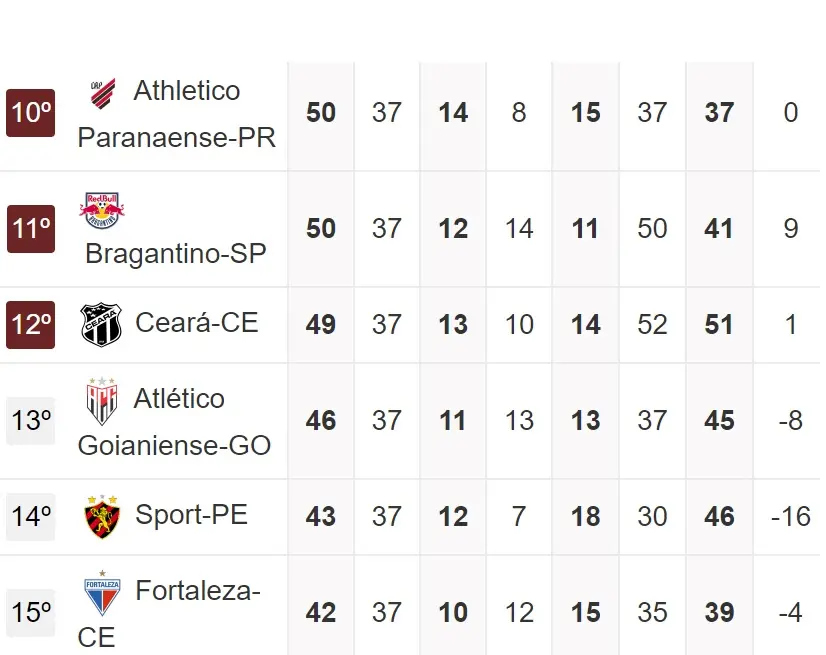Click the 13º position badge
Viewport: 826px width, 655px height.
pos(31,421)
